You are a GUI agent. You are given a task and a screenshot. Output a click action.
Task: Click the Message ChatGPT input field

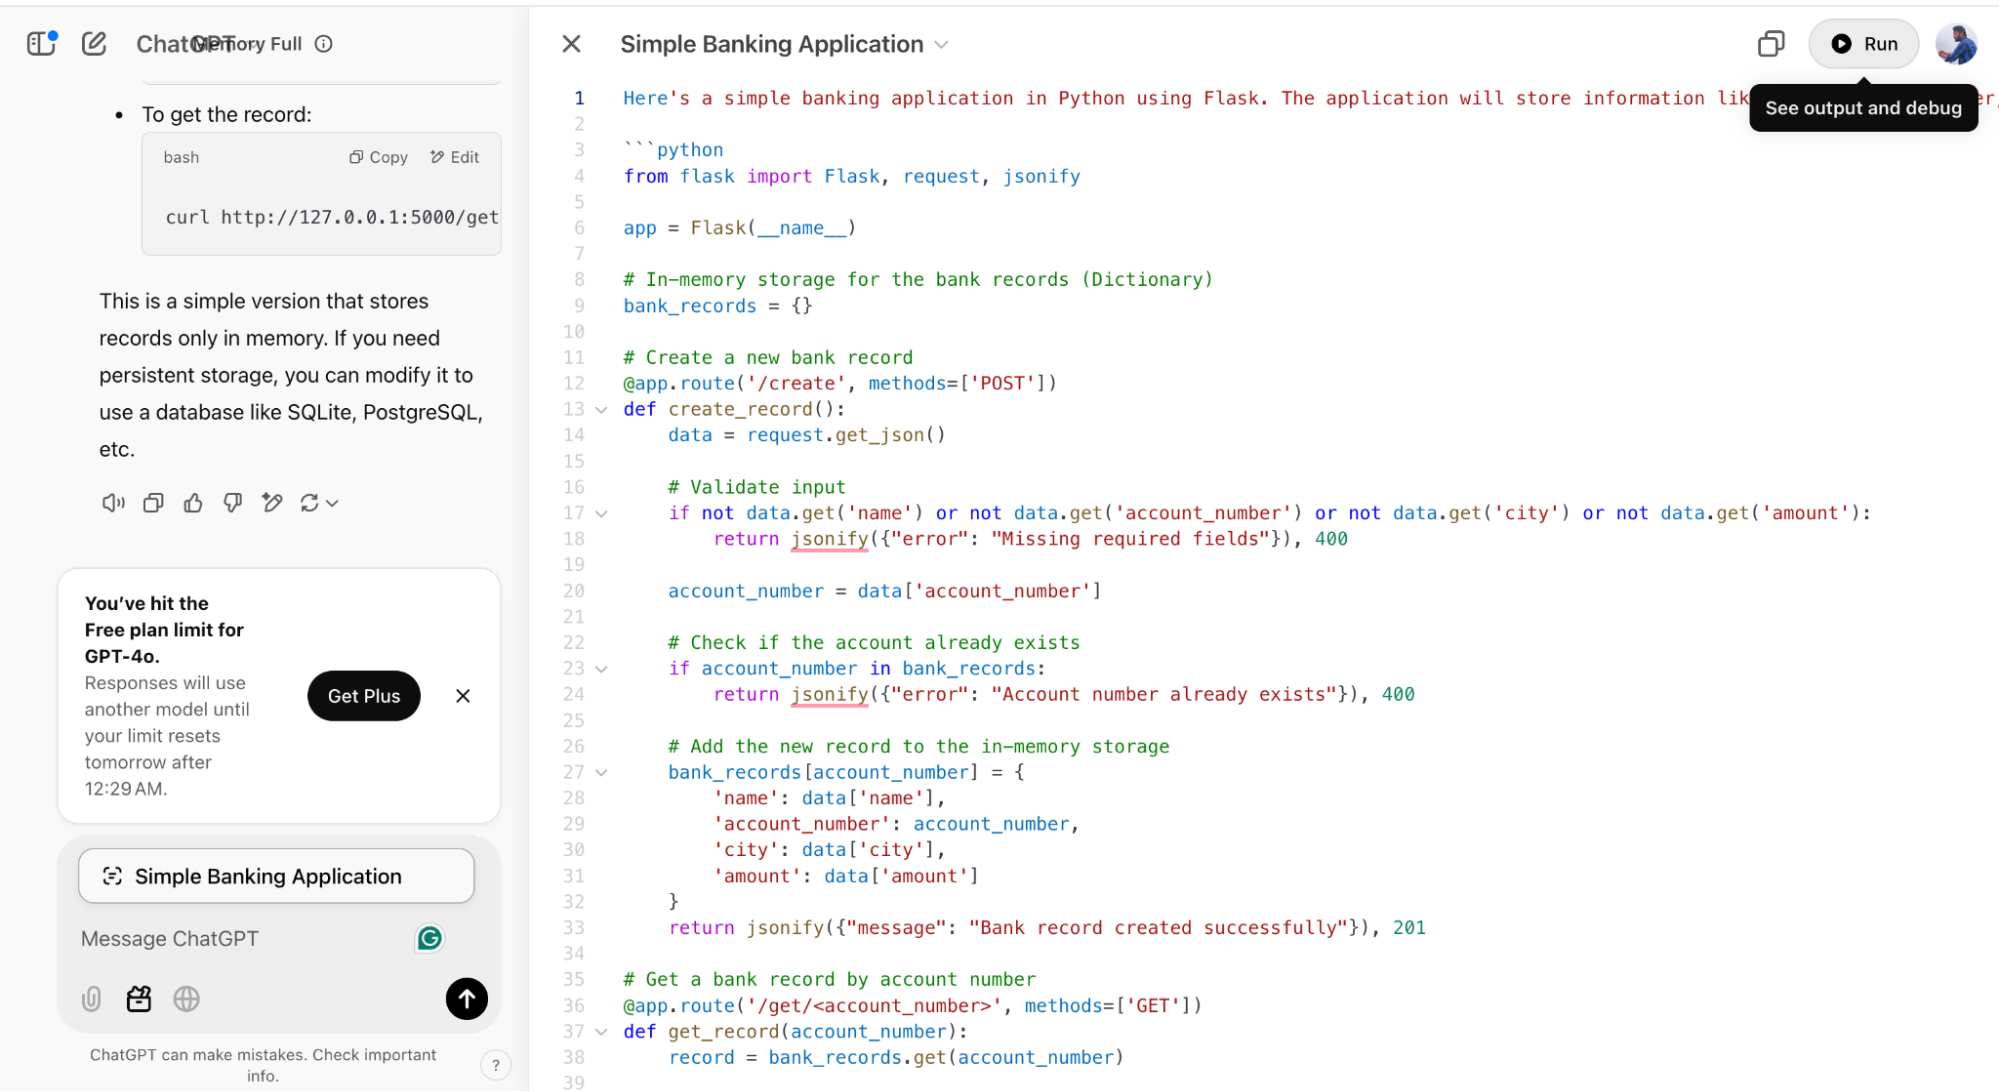coord(240,939)
